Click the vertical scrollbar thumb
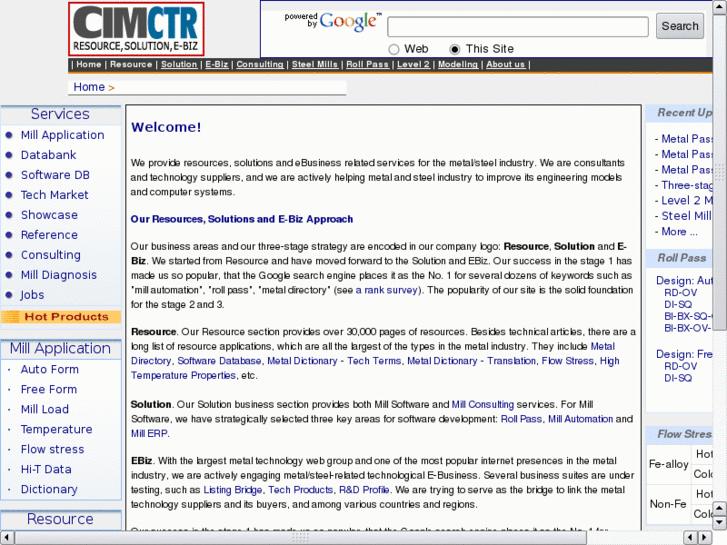Image resolution: width=727 pixels, height=545 pixels. tap(719, 173)
